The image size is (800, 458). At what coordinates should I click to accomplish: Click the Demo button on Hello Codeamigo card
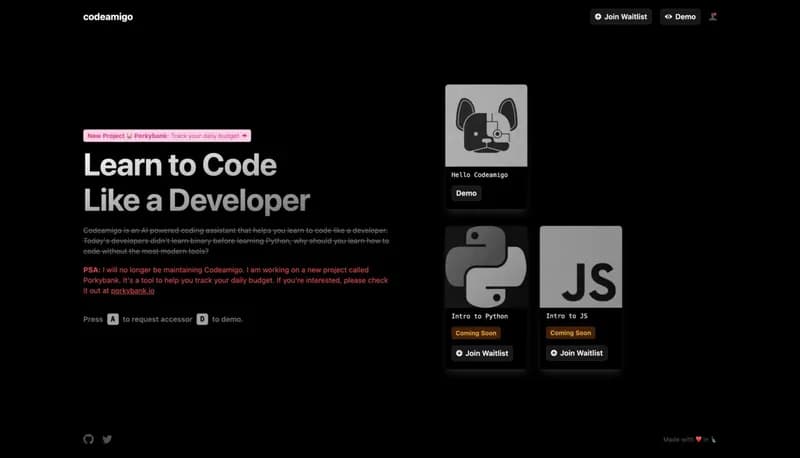pos(466,193)
